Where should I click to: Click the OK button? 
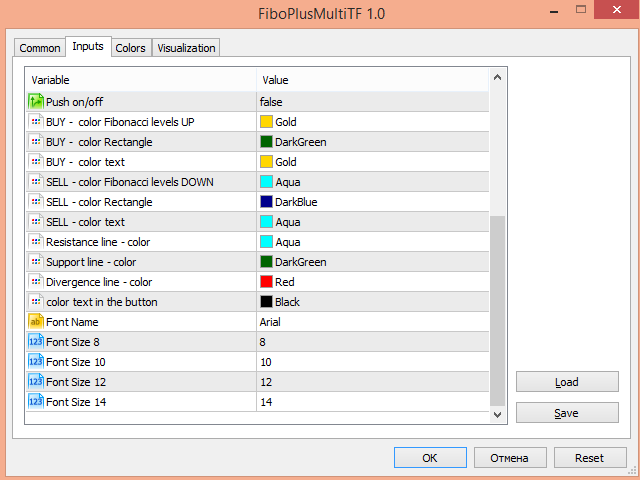point(430,458)
